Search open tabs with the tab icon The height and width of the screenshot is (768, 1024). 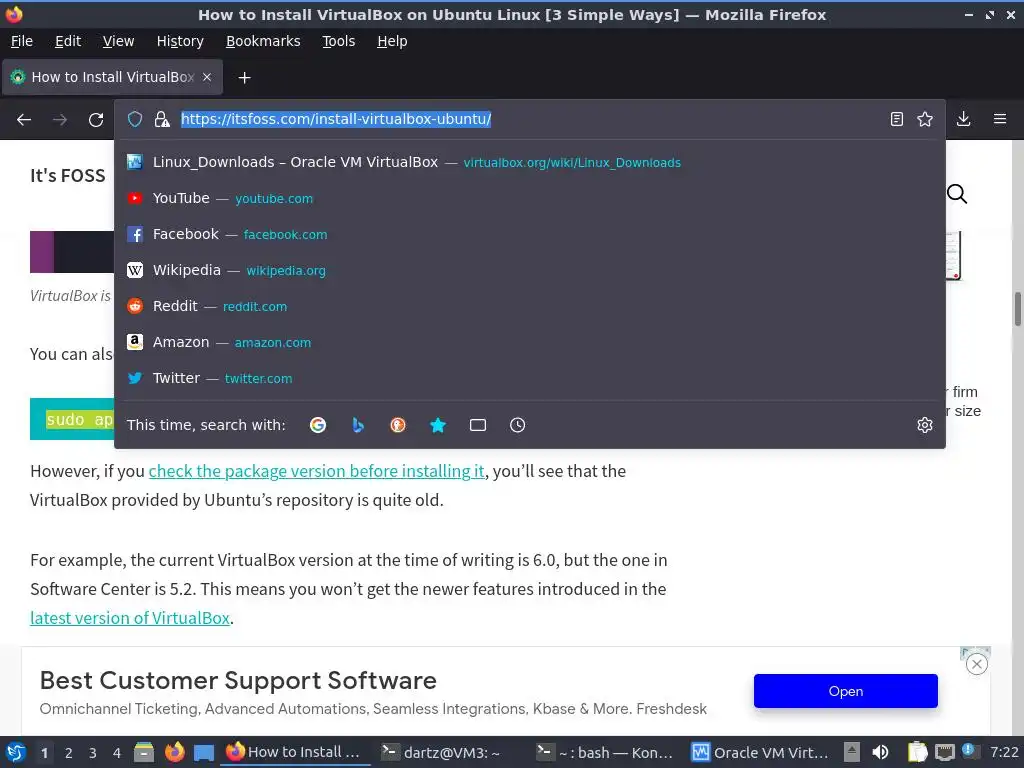(477, 425)
